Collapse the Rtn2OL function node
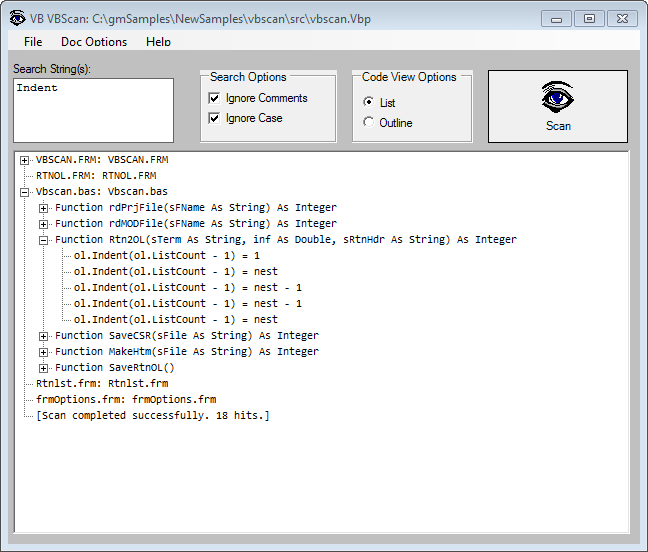The width and height of the screenshot is (648, 552). click(44, 239)
